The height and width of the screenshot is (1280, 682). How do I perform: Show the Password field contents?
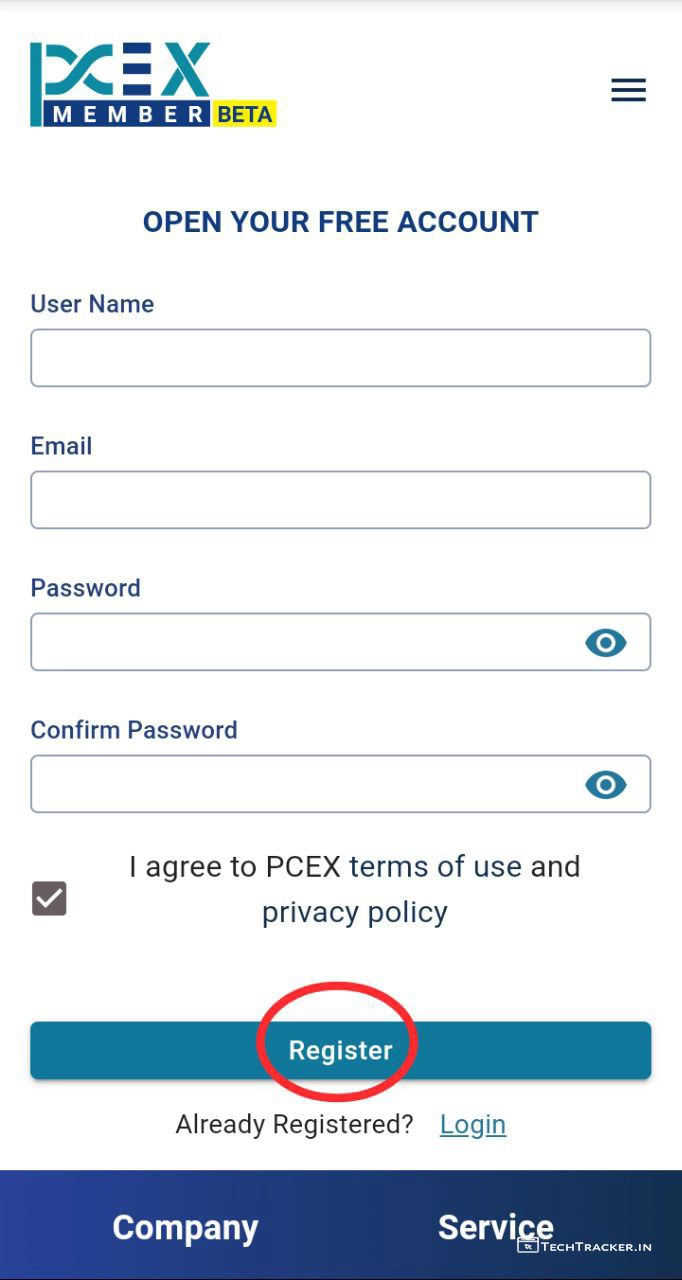click(605, 642)
